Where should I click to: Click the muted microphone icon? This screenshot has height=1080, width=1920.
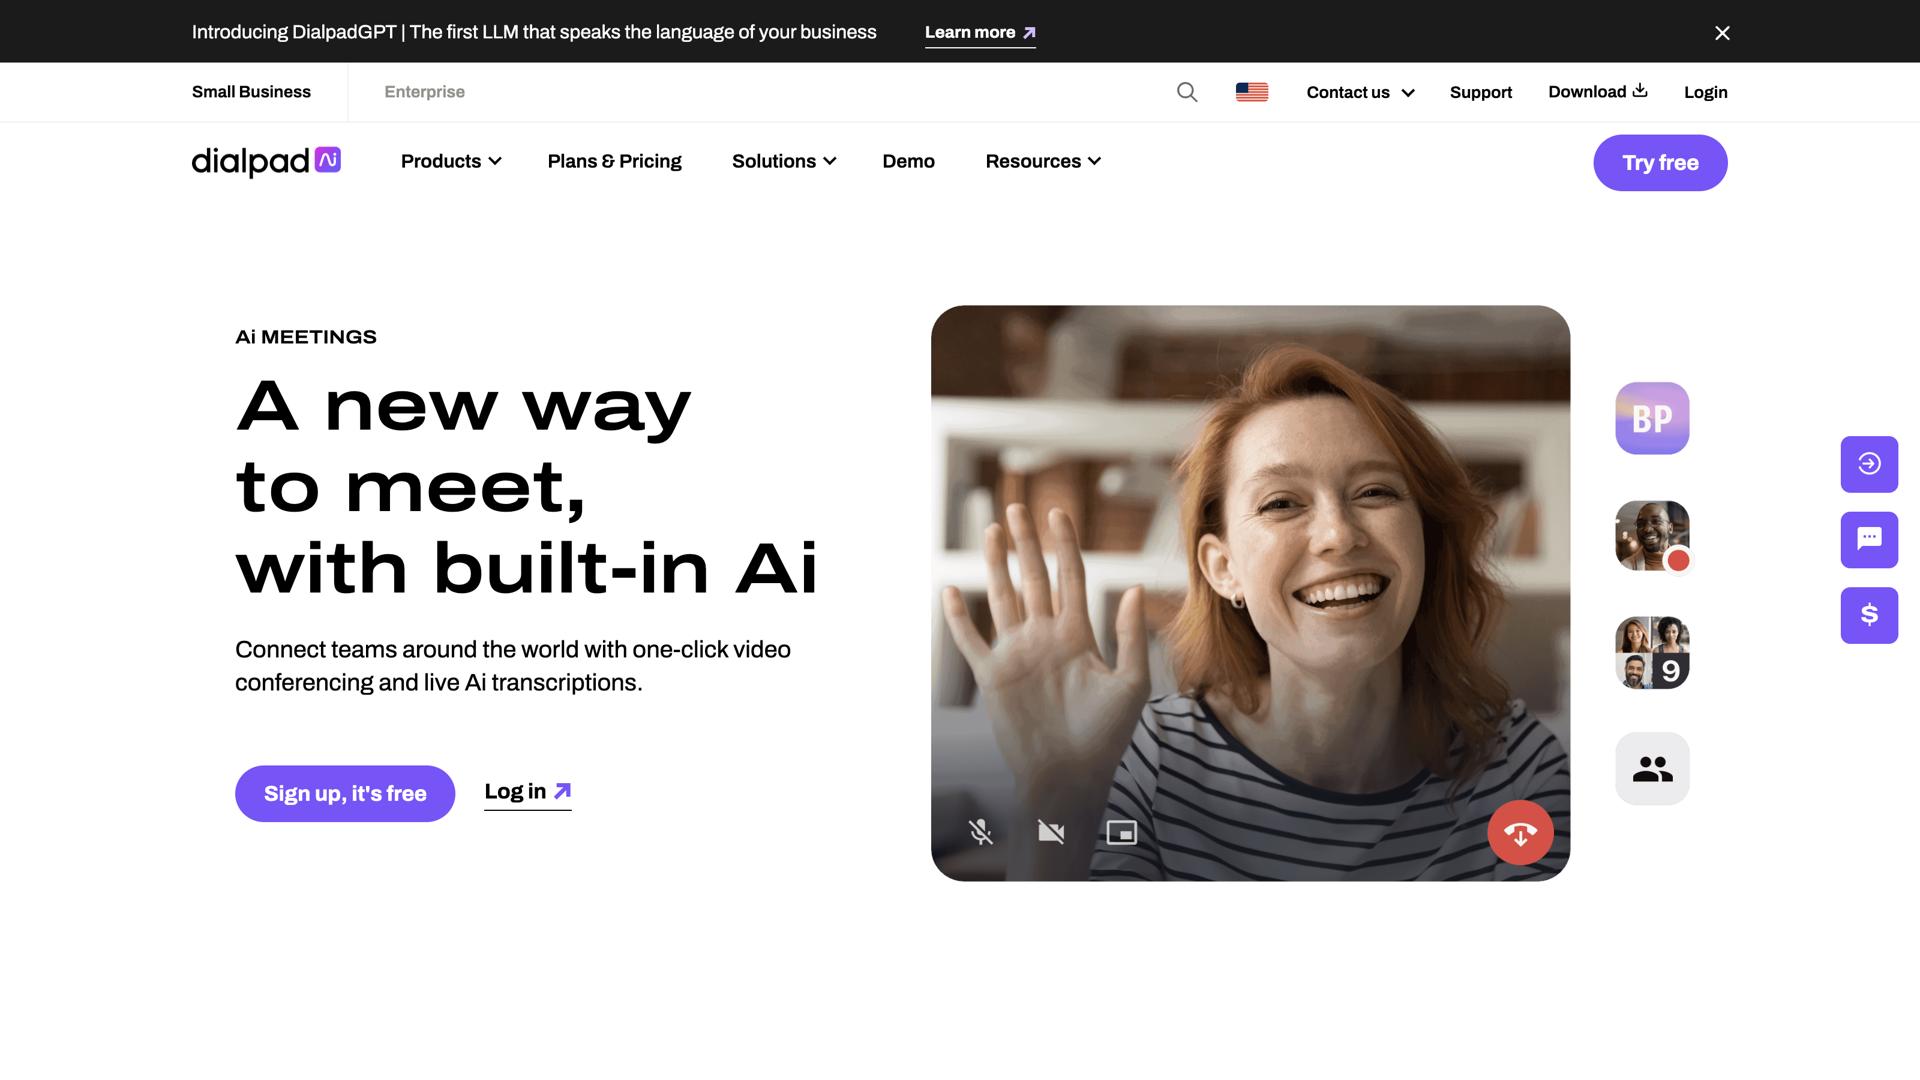click(x=980, y=832)
